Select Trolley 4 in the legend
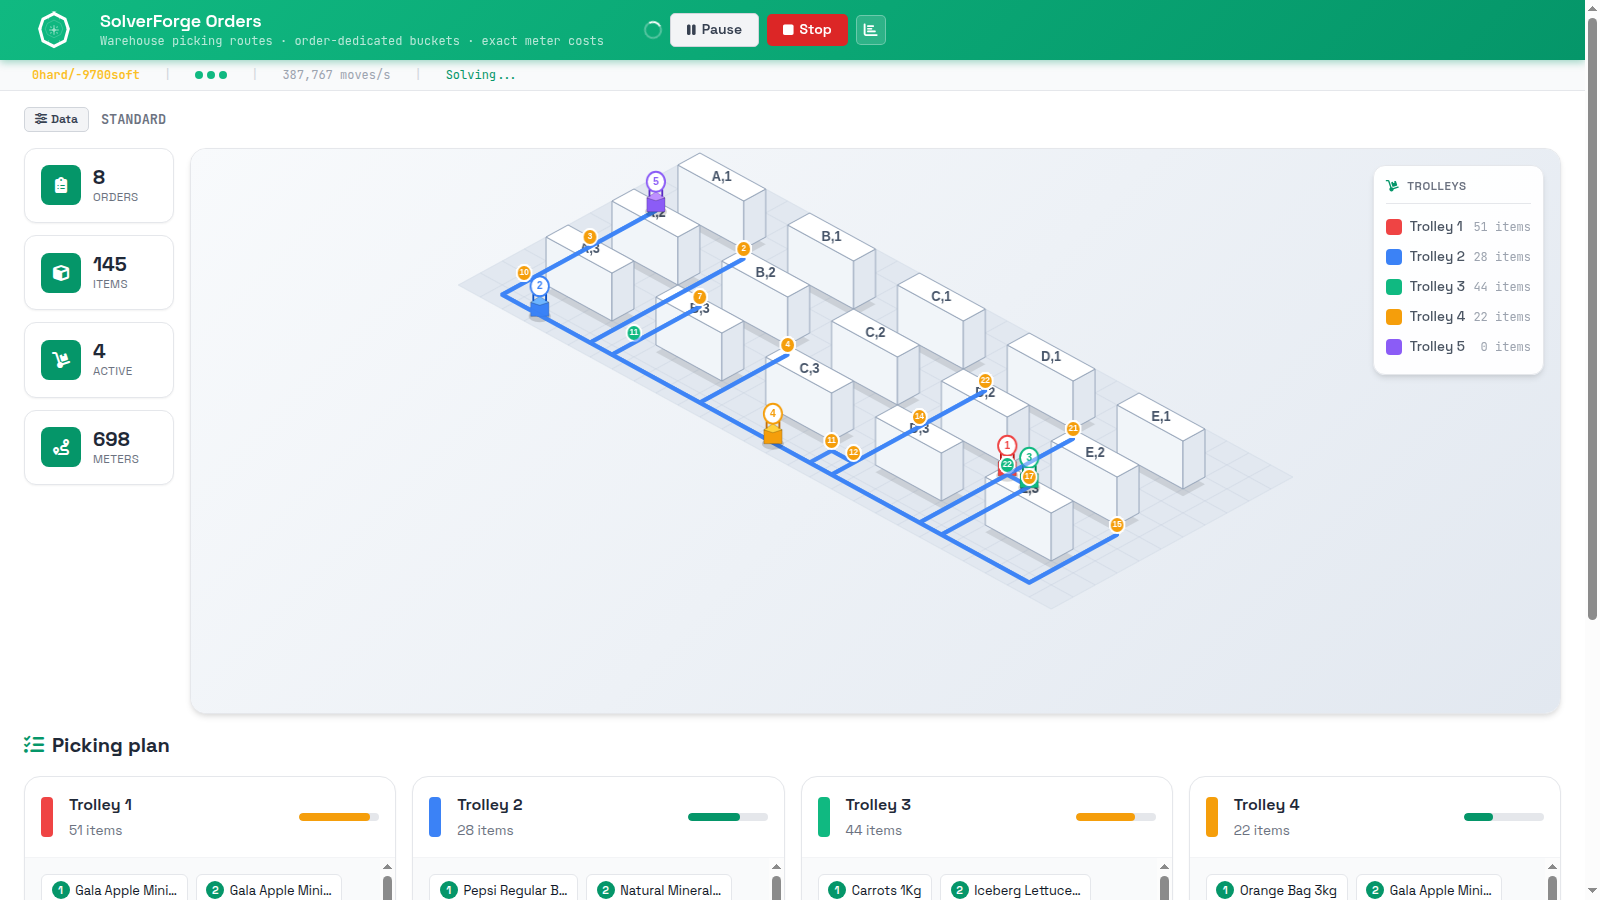Image resolution: width=1600 pixels, height=900 pixels. (1458, 317)
